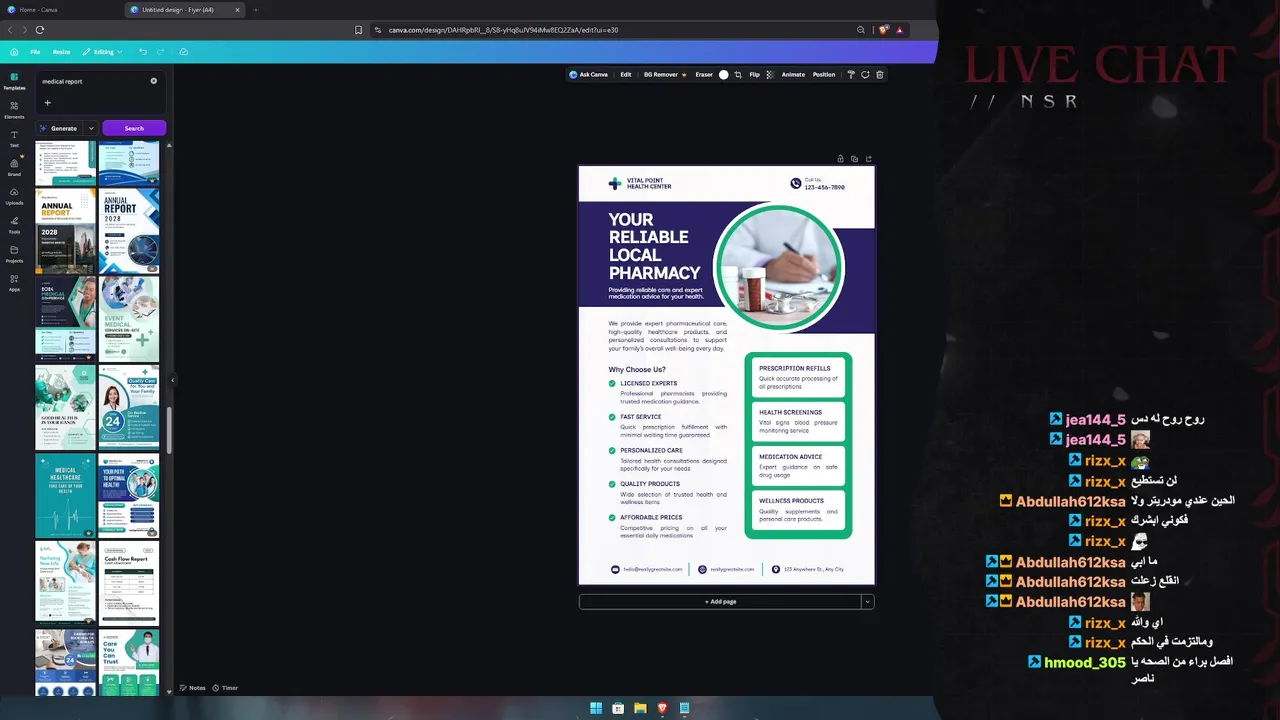Switch to Home - Canva browser tab
The width and height of the screenshot is (1280, 720).
[60, 10]
